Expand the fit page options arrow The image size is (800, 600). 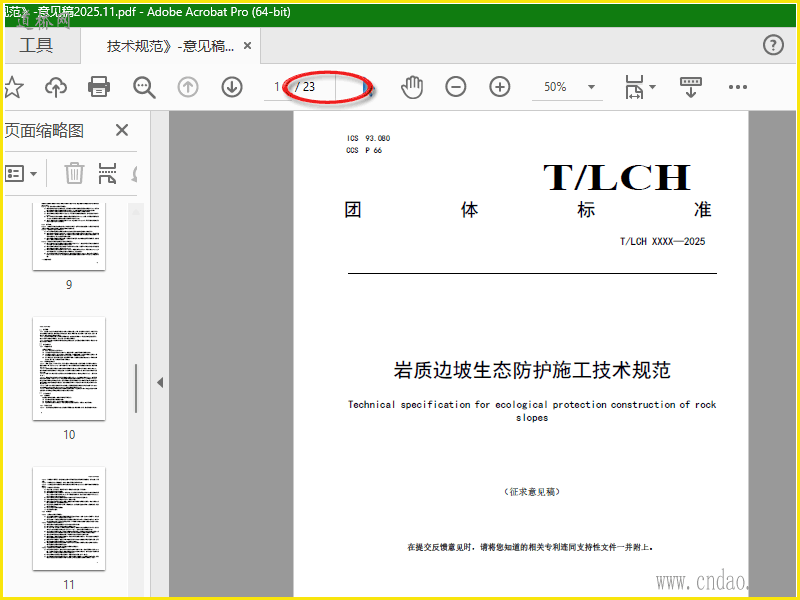[x=653, y=87]
